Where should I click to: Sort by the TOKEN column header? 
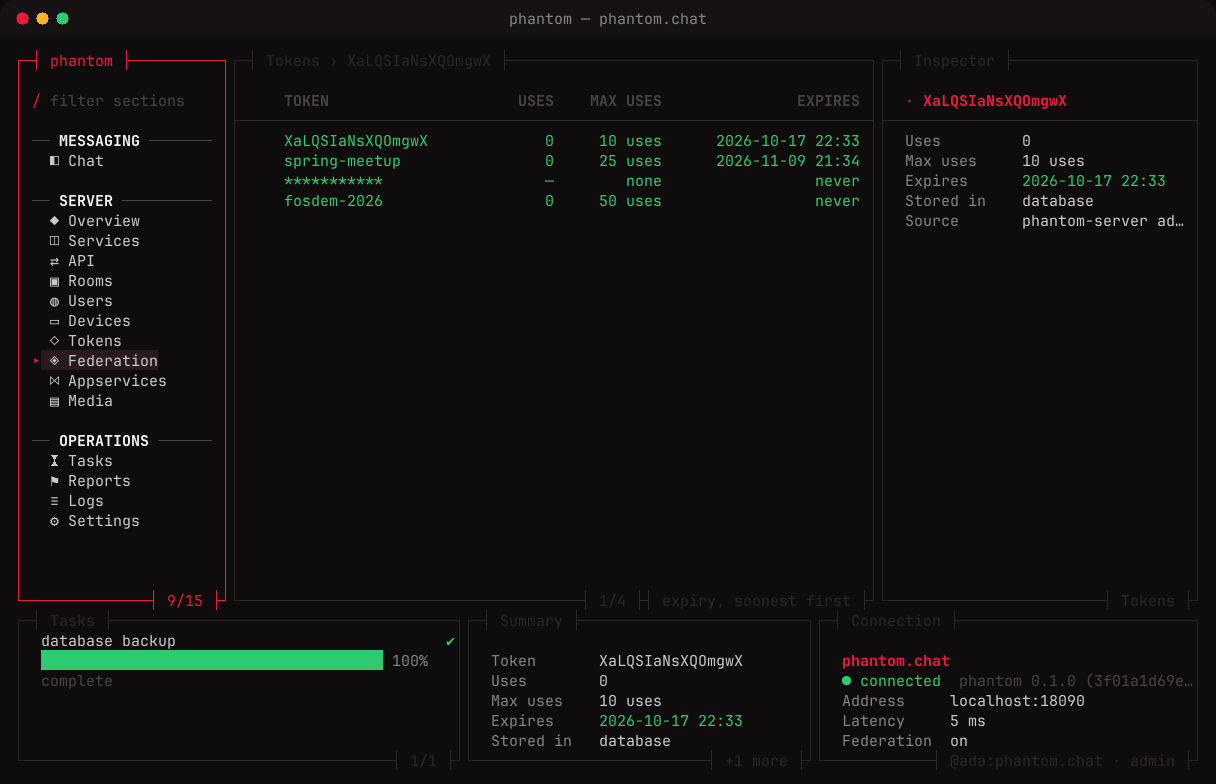click(306, 101)
